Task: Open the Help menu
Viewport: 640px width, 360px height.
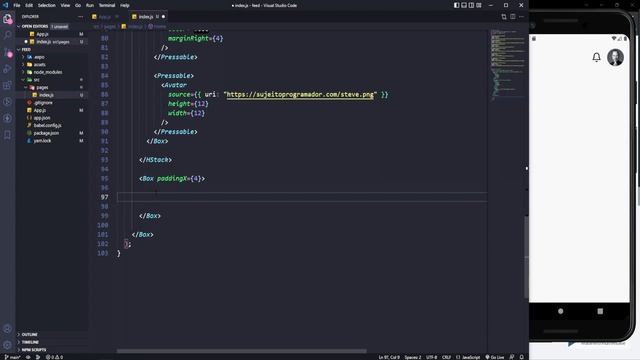Action: click(x=124, y=5)
